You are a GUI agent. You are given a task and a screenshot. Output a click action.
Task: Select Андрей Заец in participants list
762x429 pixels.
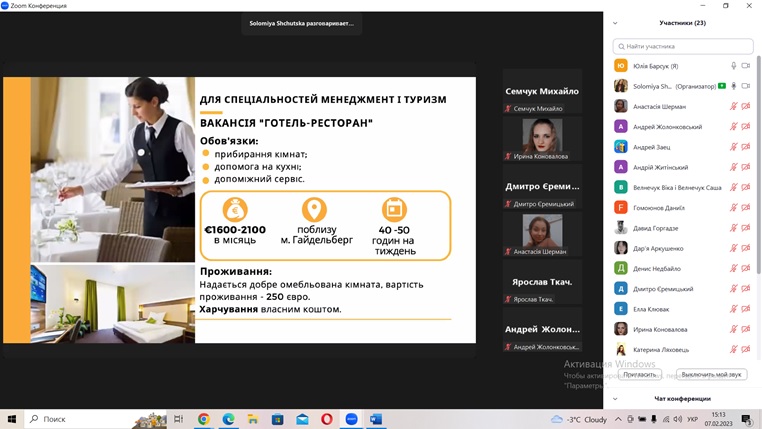click(683, 147)
